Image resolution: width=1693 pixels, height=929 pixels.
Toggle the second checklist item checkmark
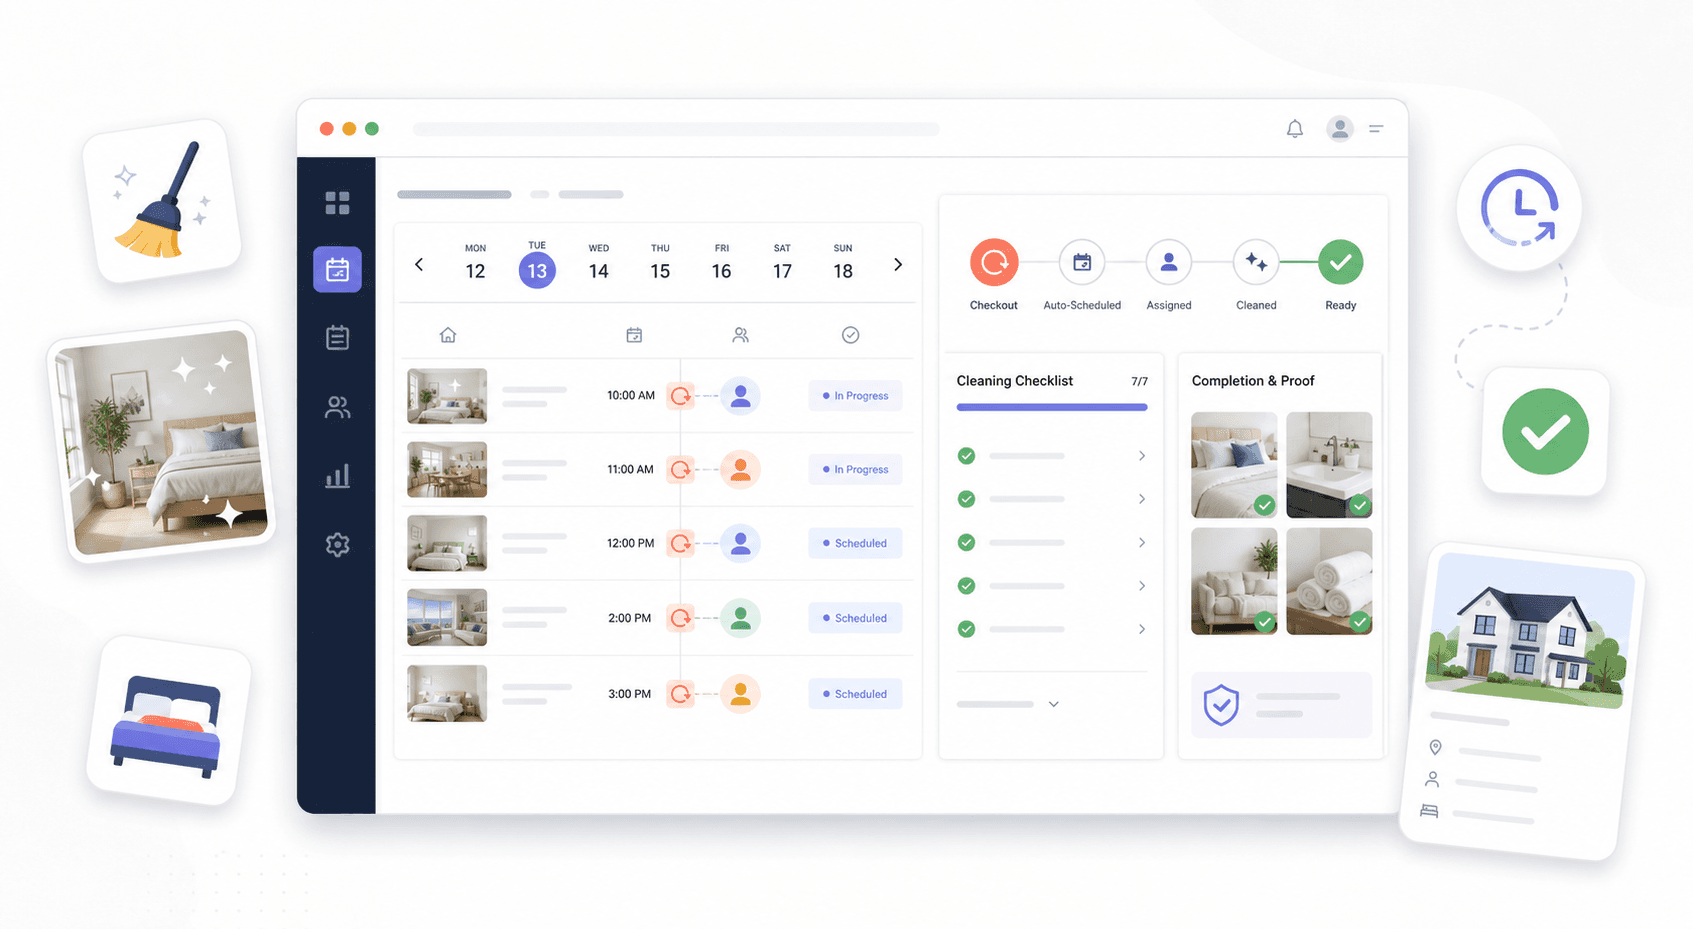pyautogui.click(x=966, y=499)
